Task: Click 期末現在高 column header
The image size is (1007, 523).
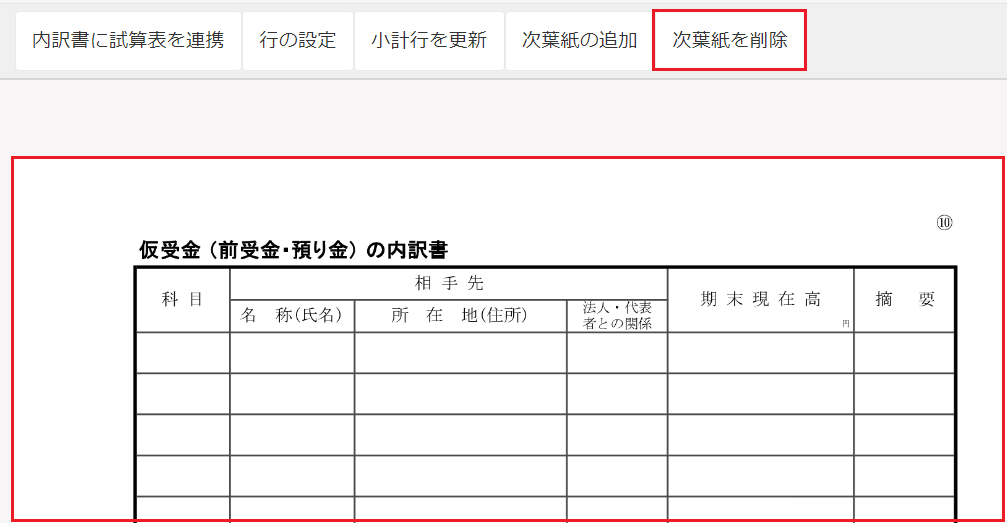Action: pos(761,299)
